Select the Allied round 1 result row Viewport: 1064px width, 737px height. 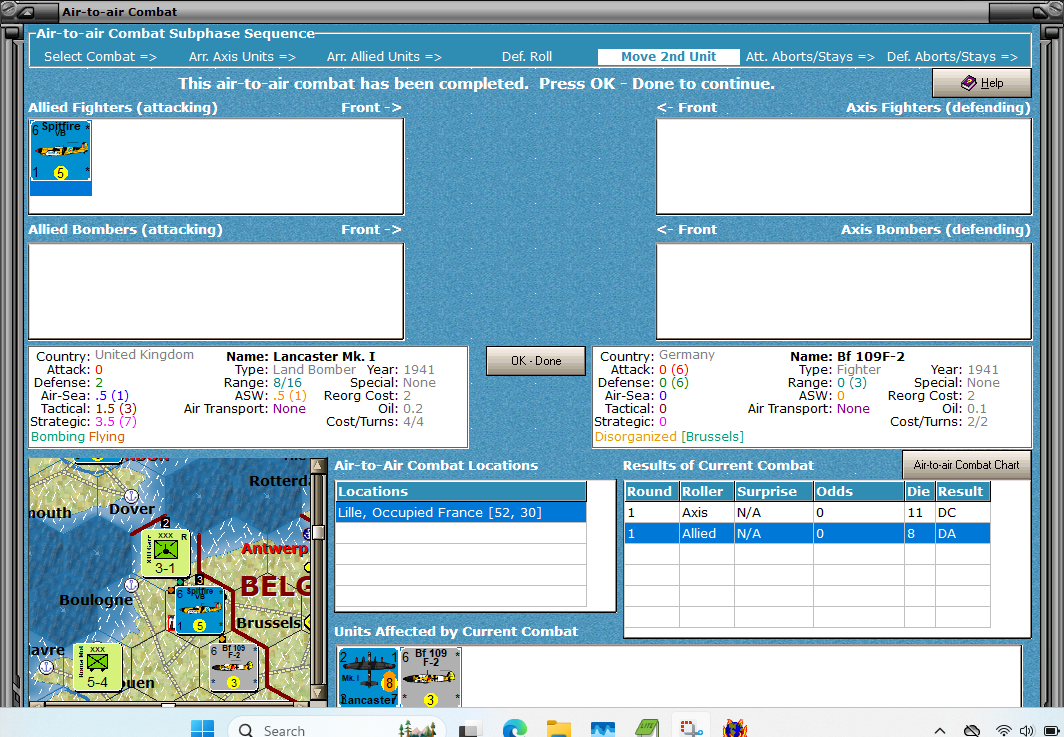click(x=807, y=533)
